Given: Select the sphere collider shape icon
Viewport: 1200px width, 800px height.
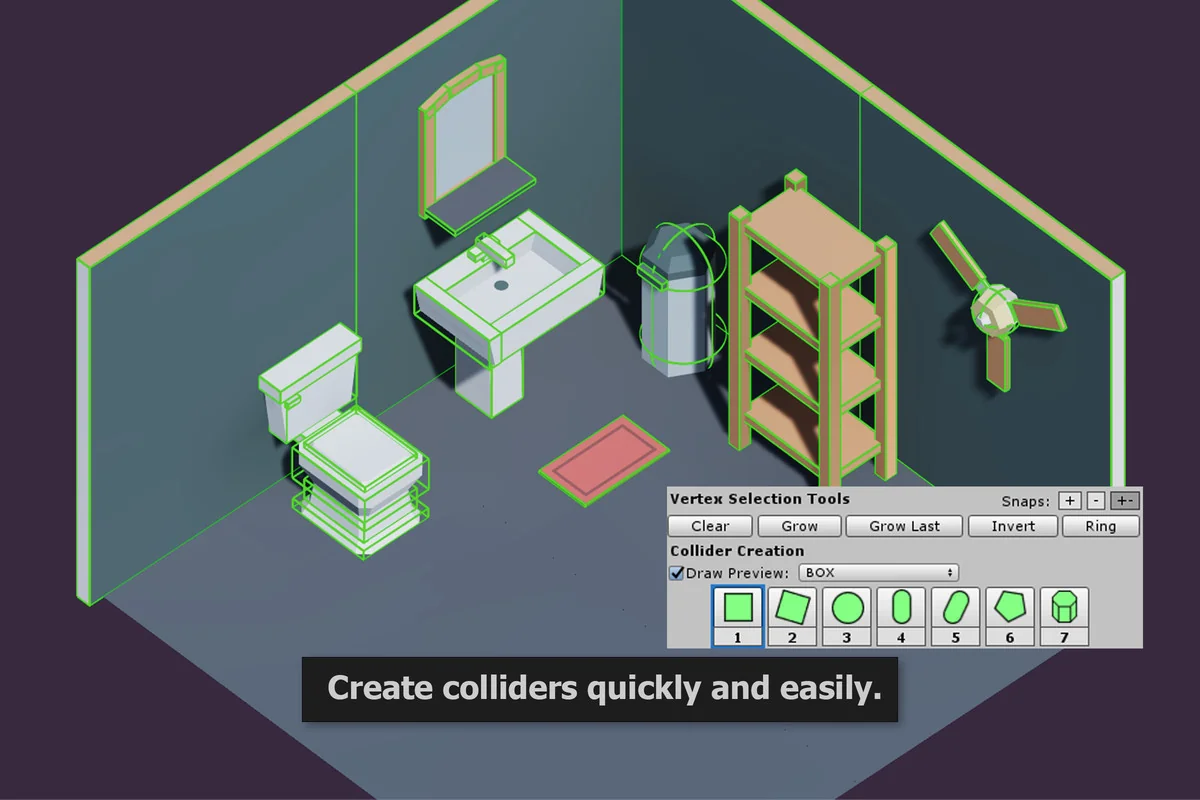Looking at the screenshot, I should (x=847, y=611).
